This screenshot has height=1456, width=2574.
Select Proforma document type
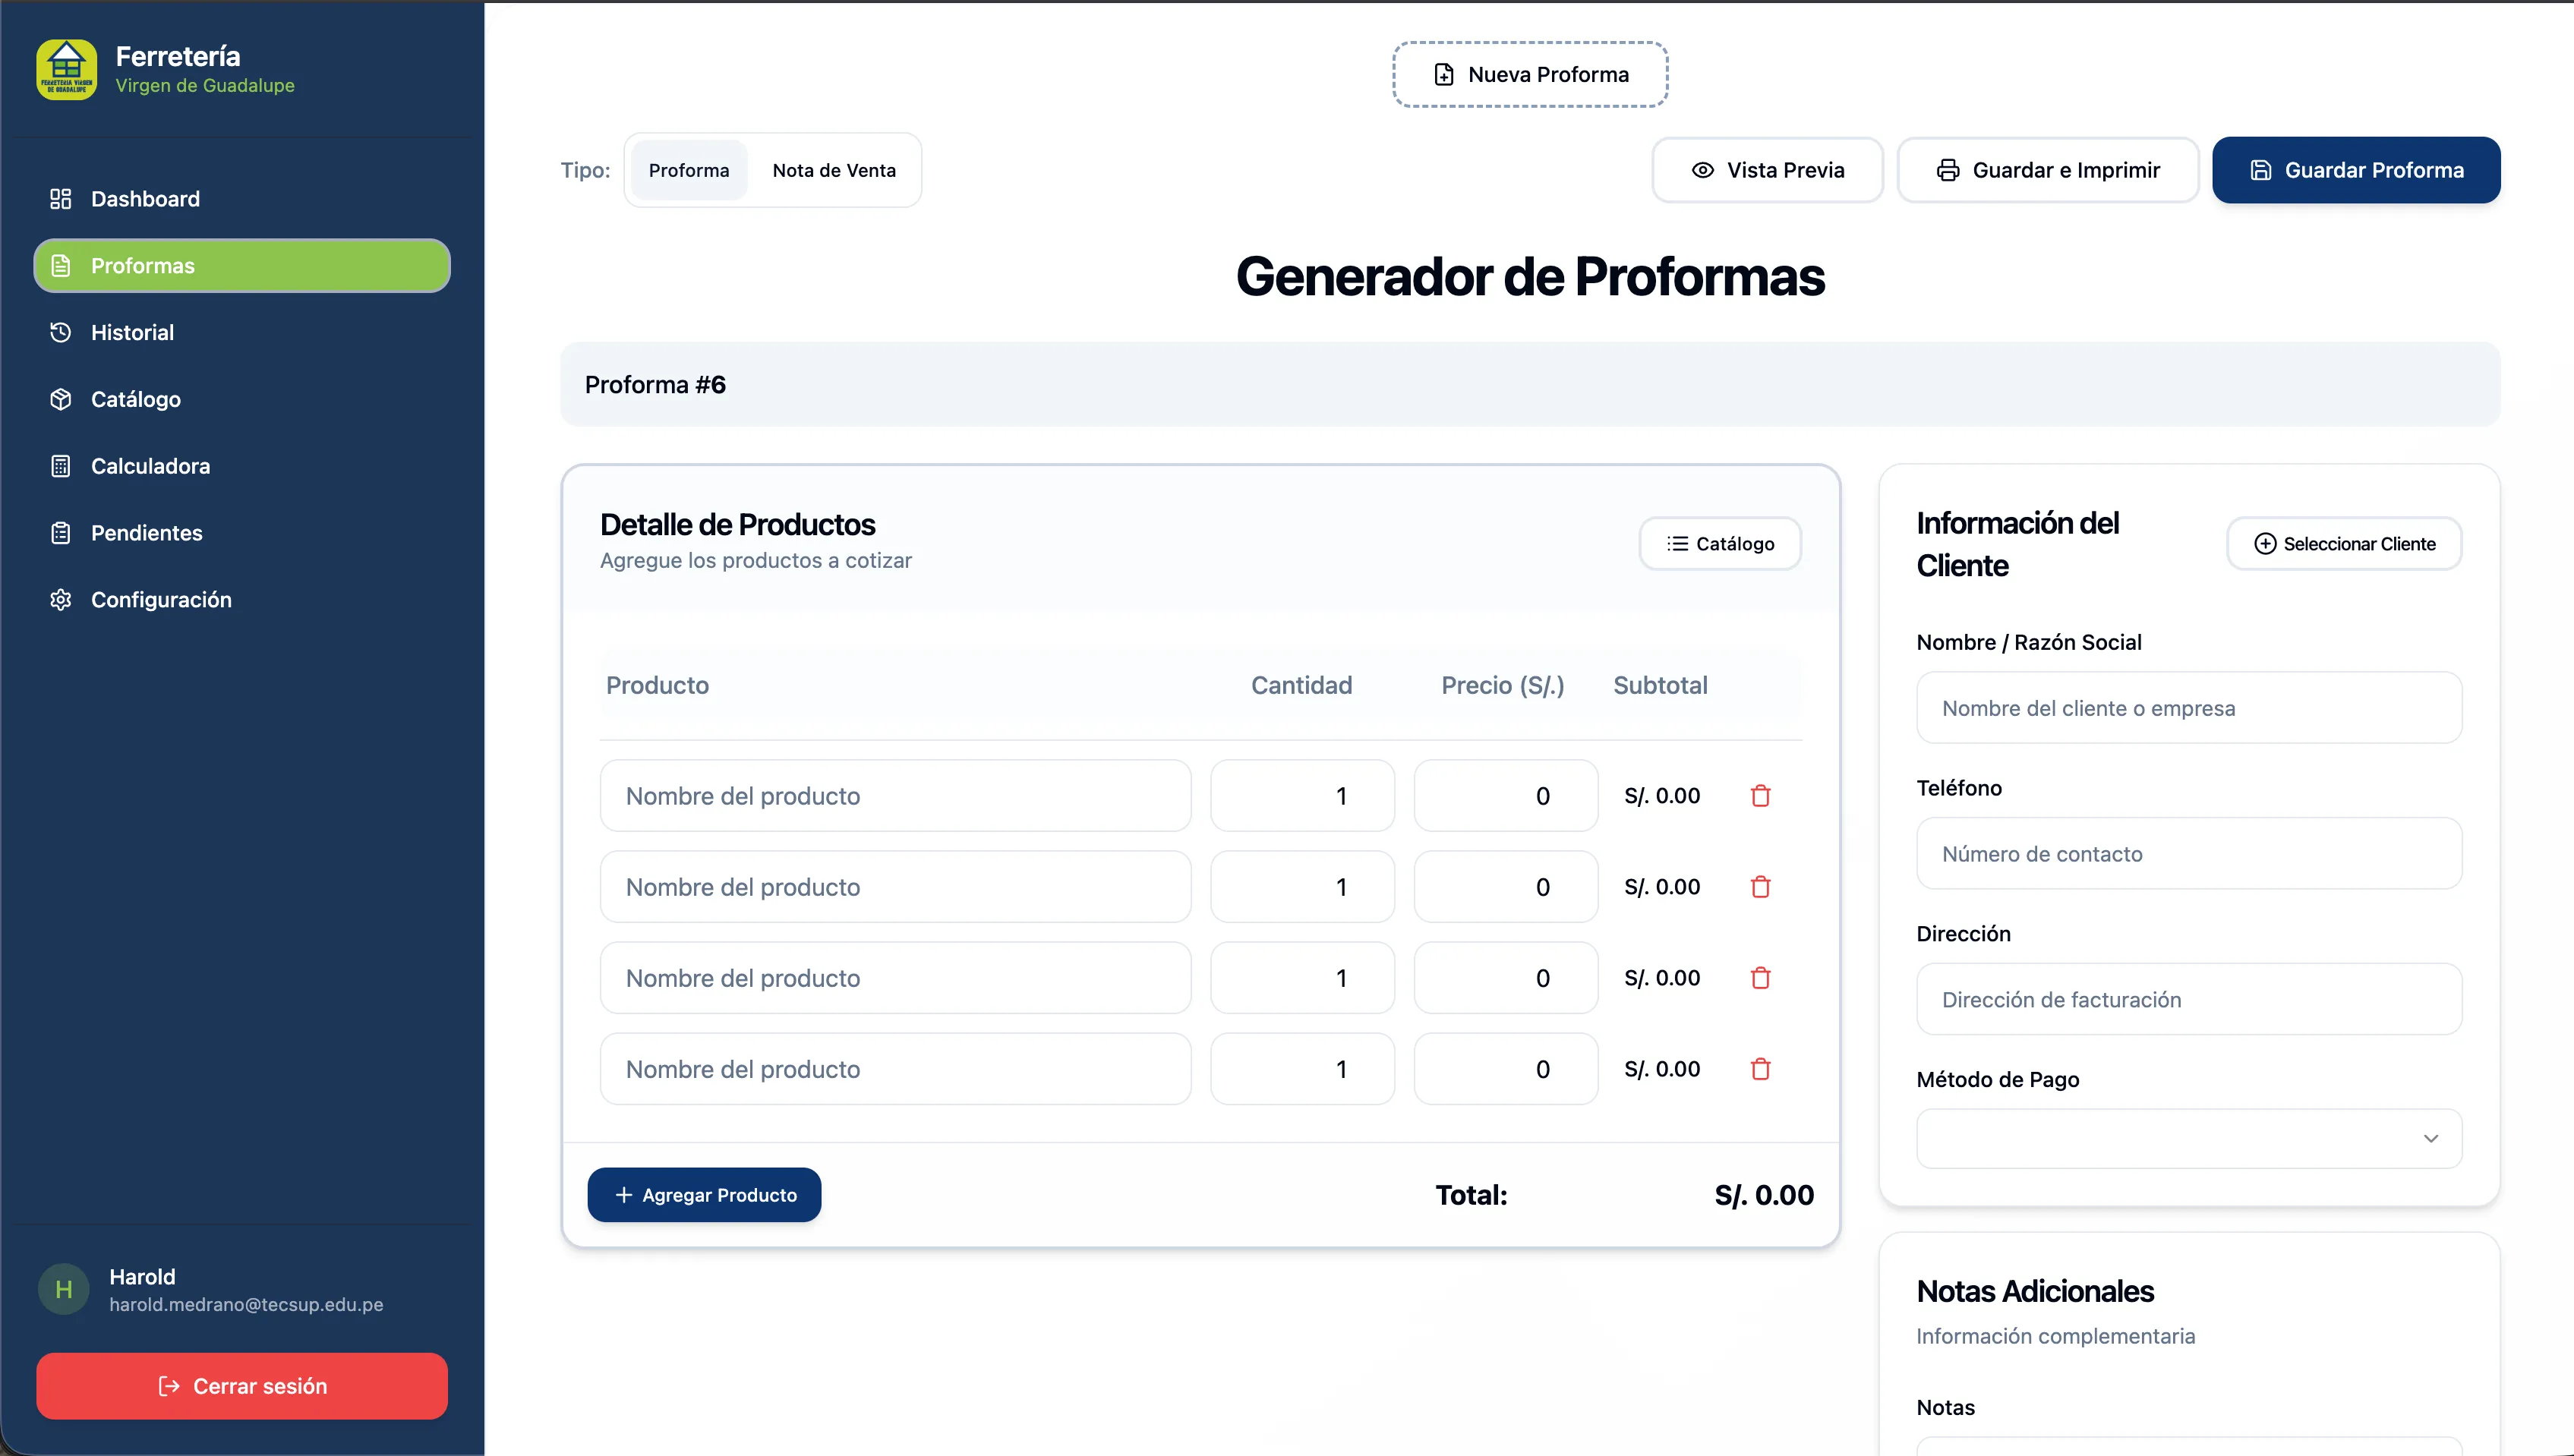pos(688,170)
